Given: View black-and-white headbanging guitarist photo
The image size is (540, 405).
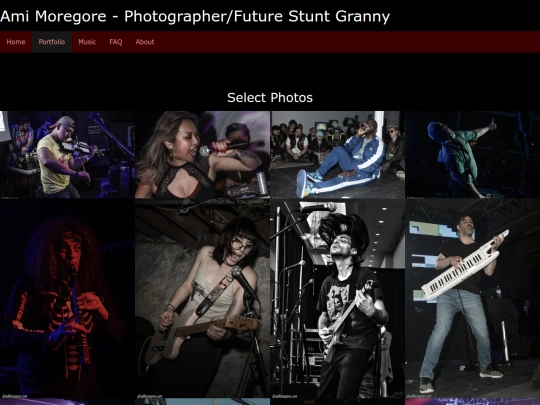Looking at the screenshot, I should click(x=338, y=299).
